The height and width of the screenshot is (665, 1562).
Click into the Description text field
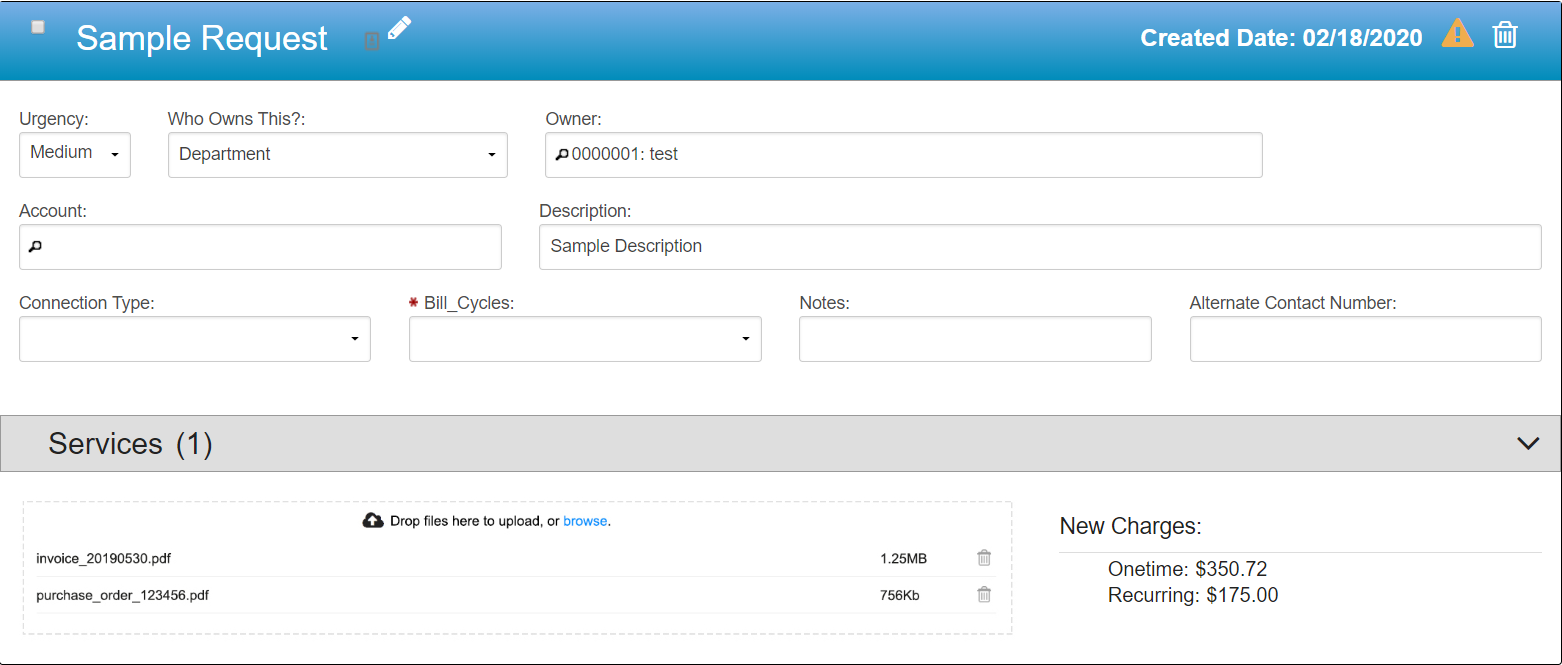(1040, 247)
